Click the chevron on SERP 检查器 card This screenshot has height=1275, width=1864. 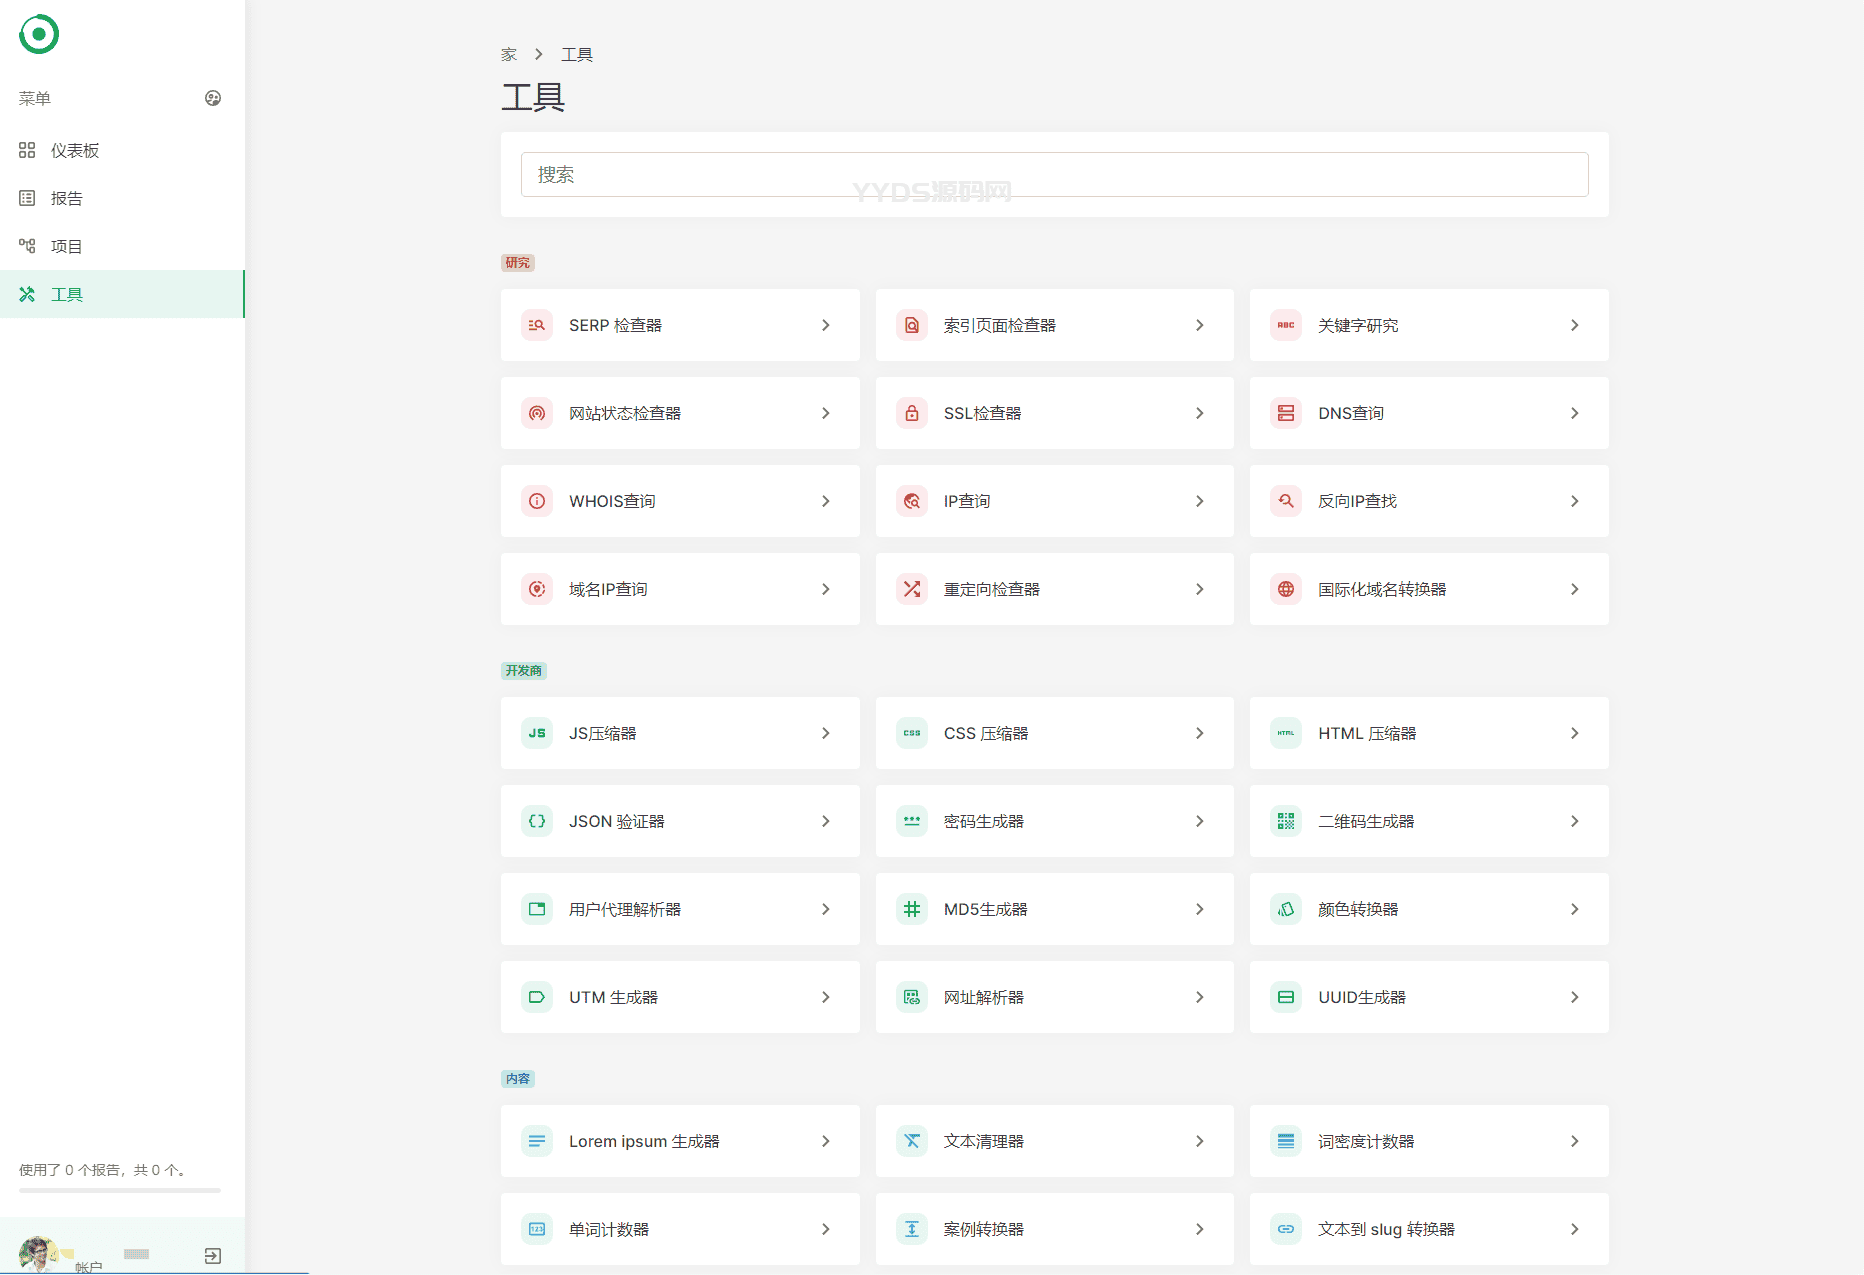click(x=826, y=325)
